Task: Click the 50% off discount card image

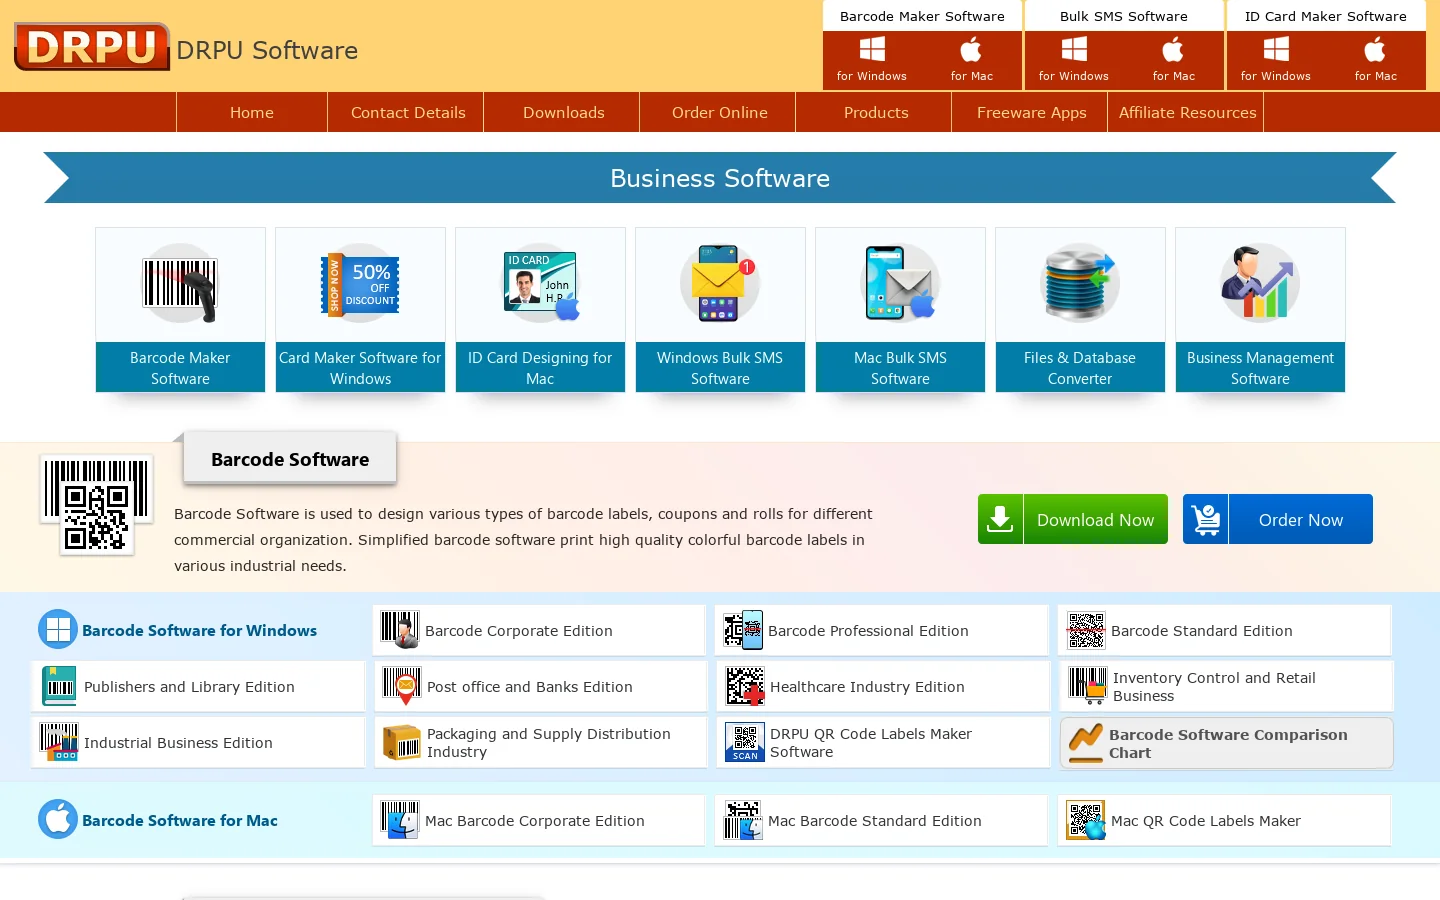Action: pos(360,284)
